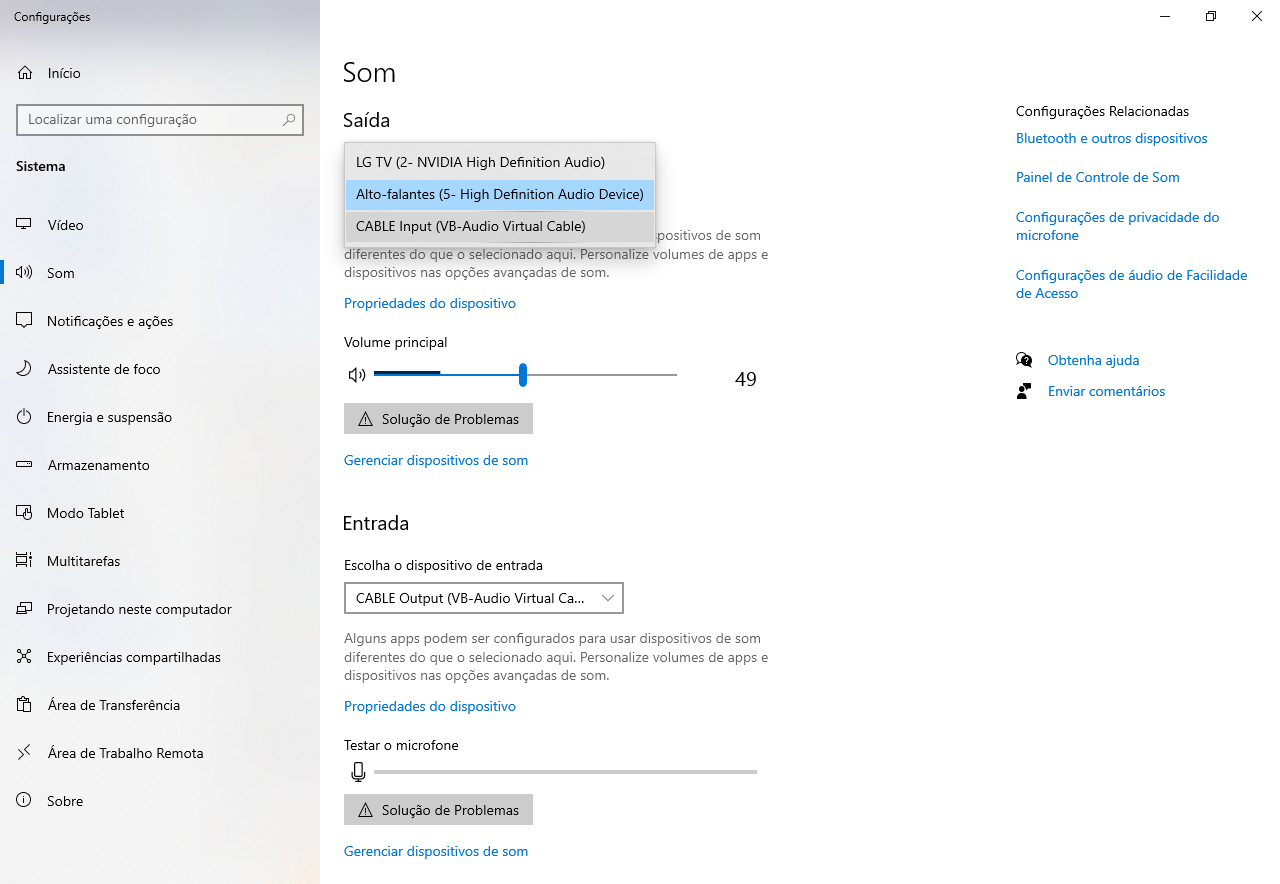1280x884 pixels.
Task: Open Multitarefas settings page
Action: click(x=83, y=561)
